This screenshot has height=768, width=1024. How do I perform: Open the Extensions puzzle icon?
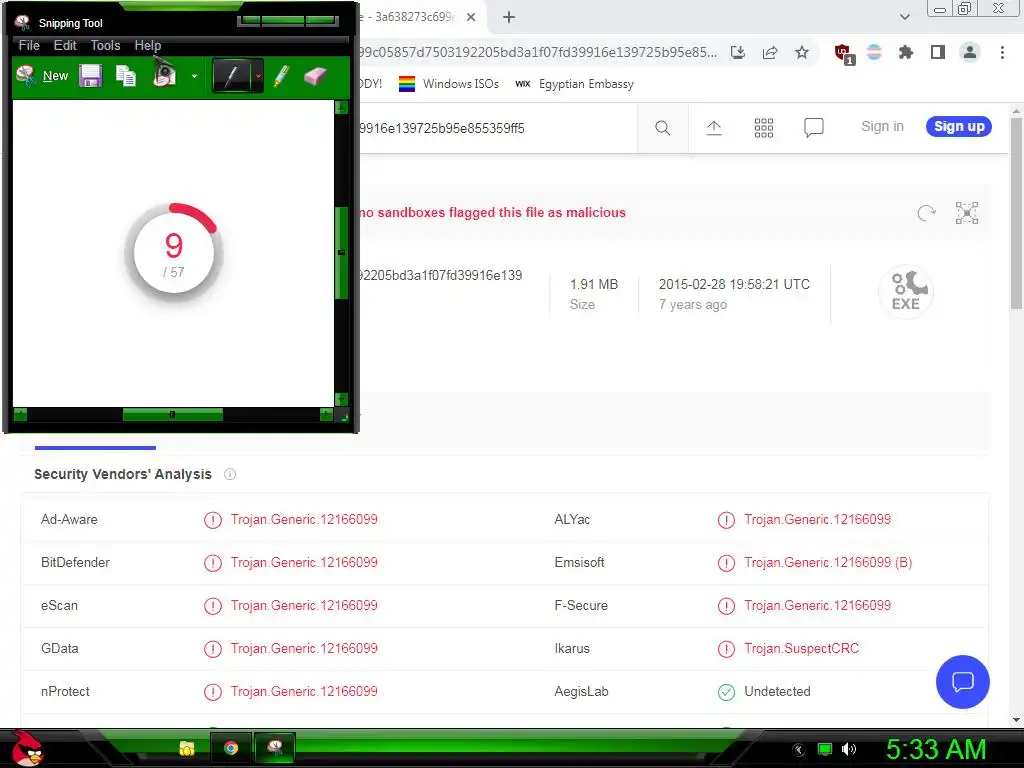point(905,52)
